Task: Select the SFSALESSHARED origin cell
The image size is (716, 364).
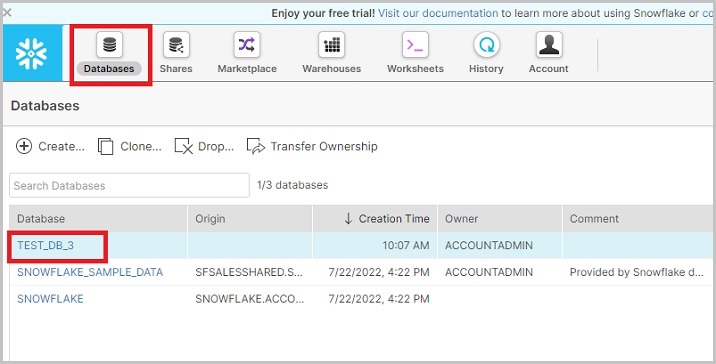Action: pyautogui.click(x=250, y=272)
